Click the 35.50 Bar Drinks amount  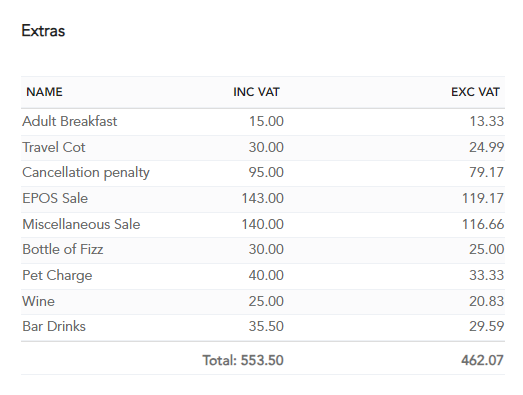266,327
